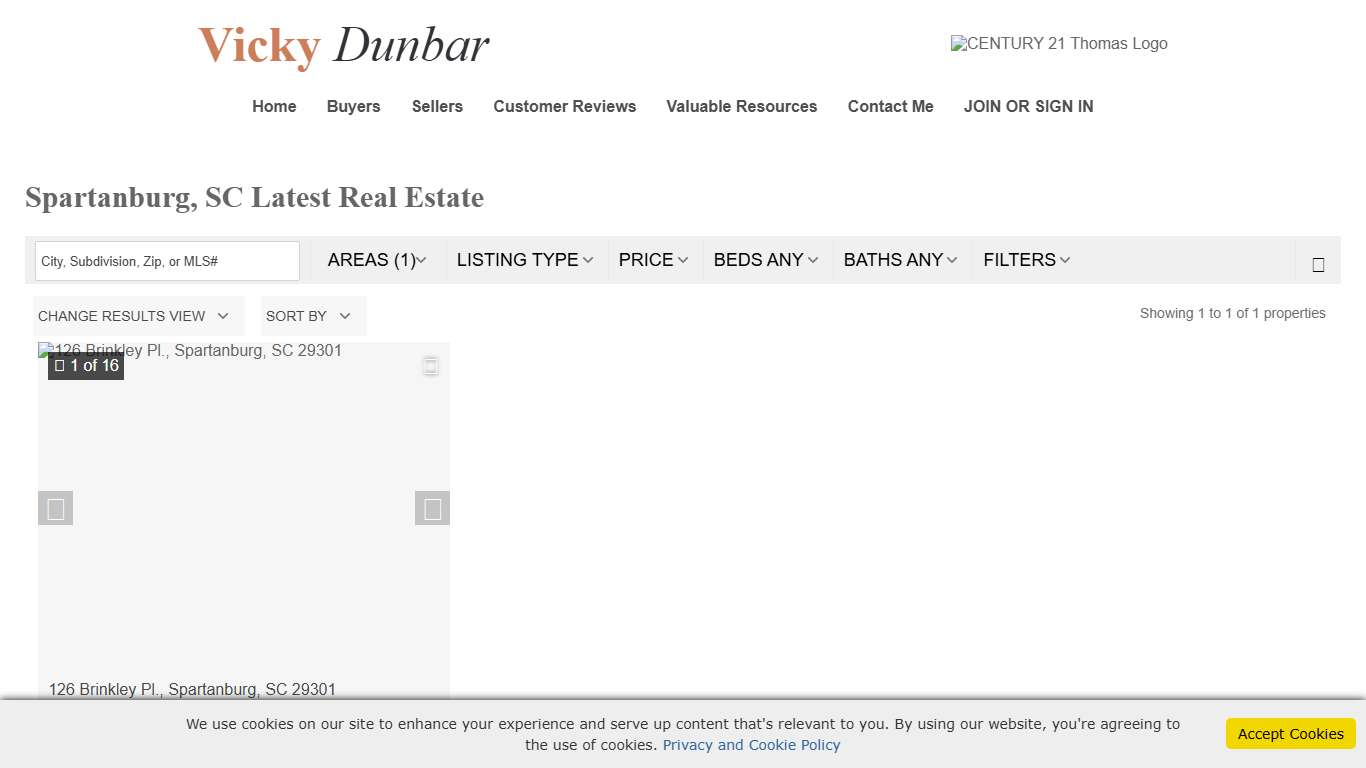
Task: Open the FILTERS dropdown
Action: (1027, 260)
